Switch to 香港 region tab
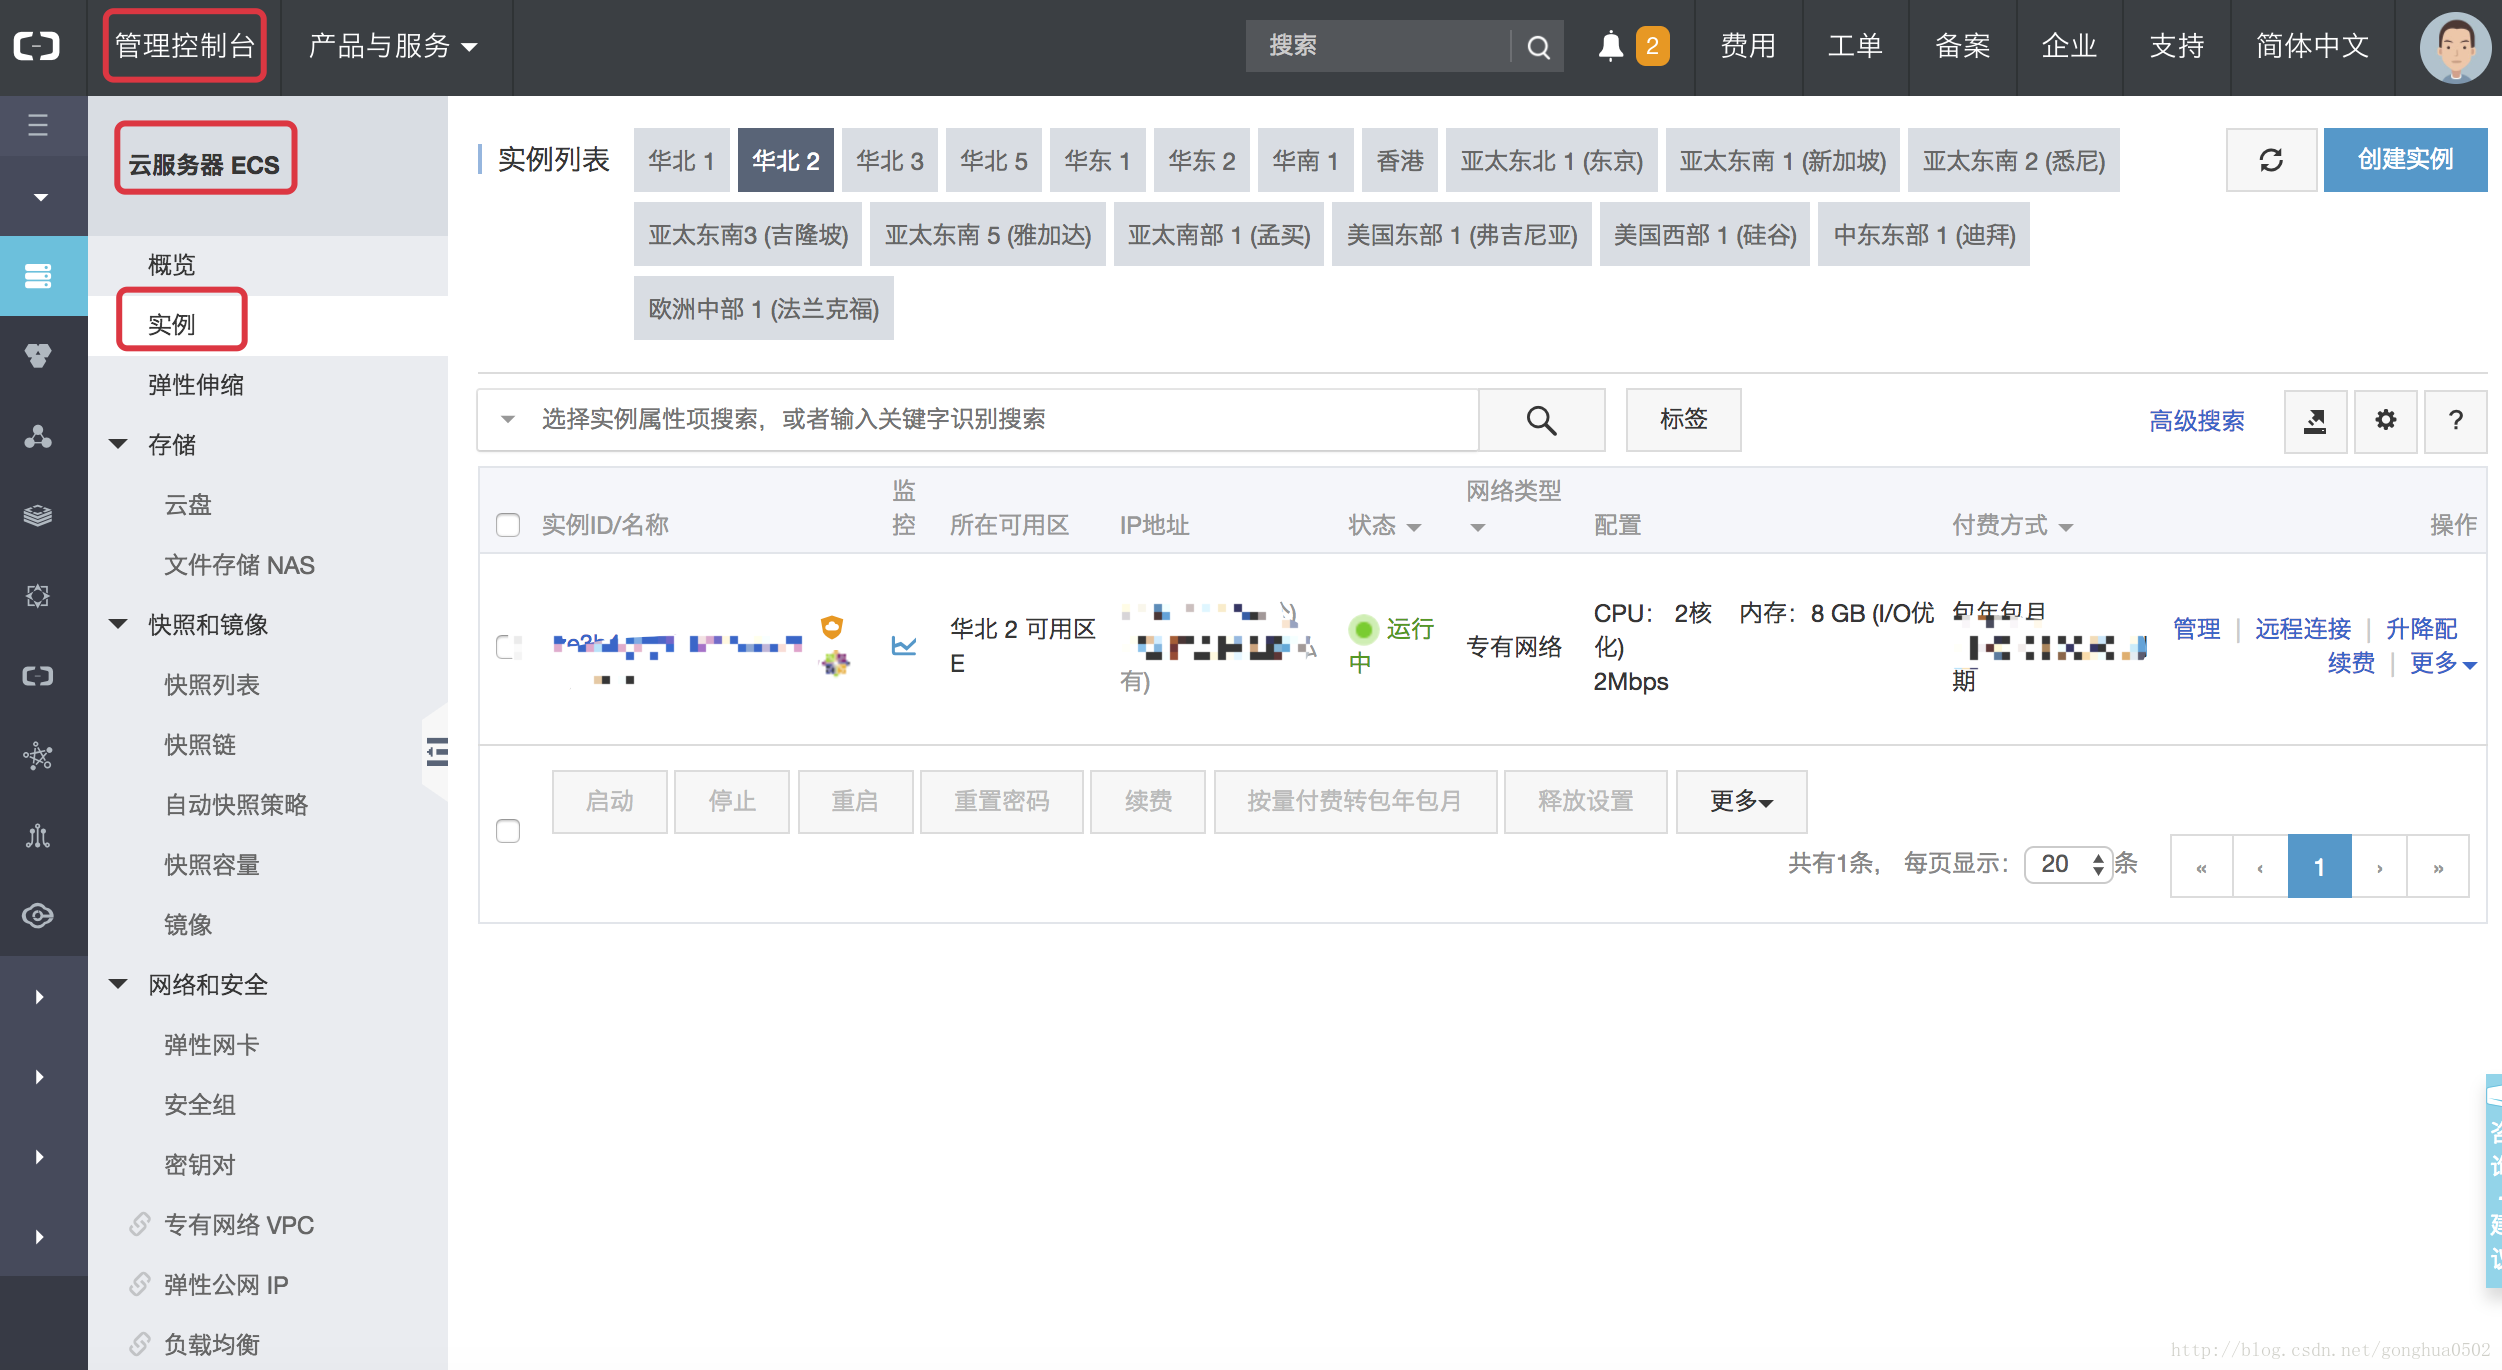 (x=1400, y=160)
